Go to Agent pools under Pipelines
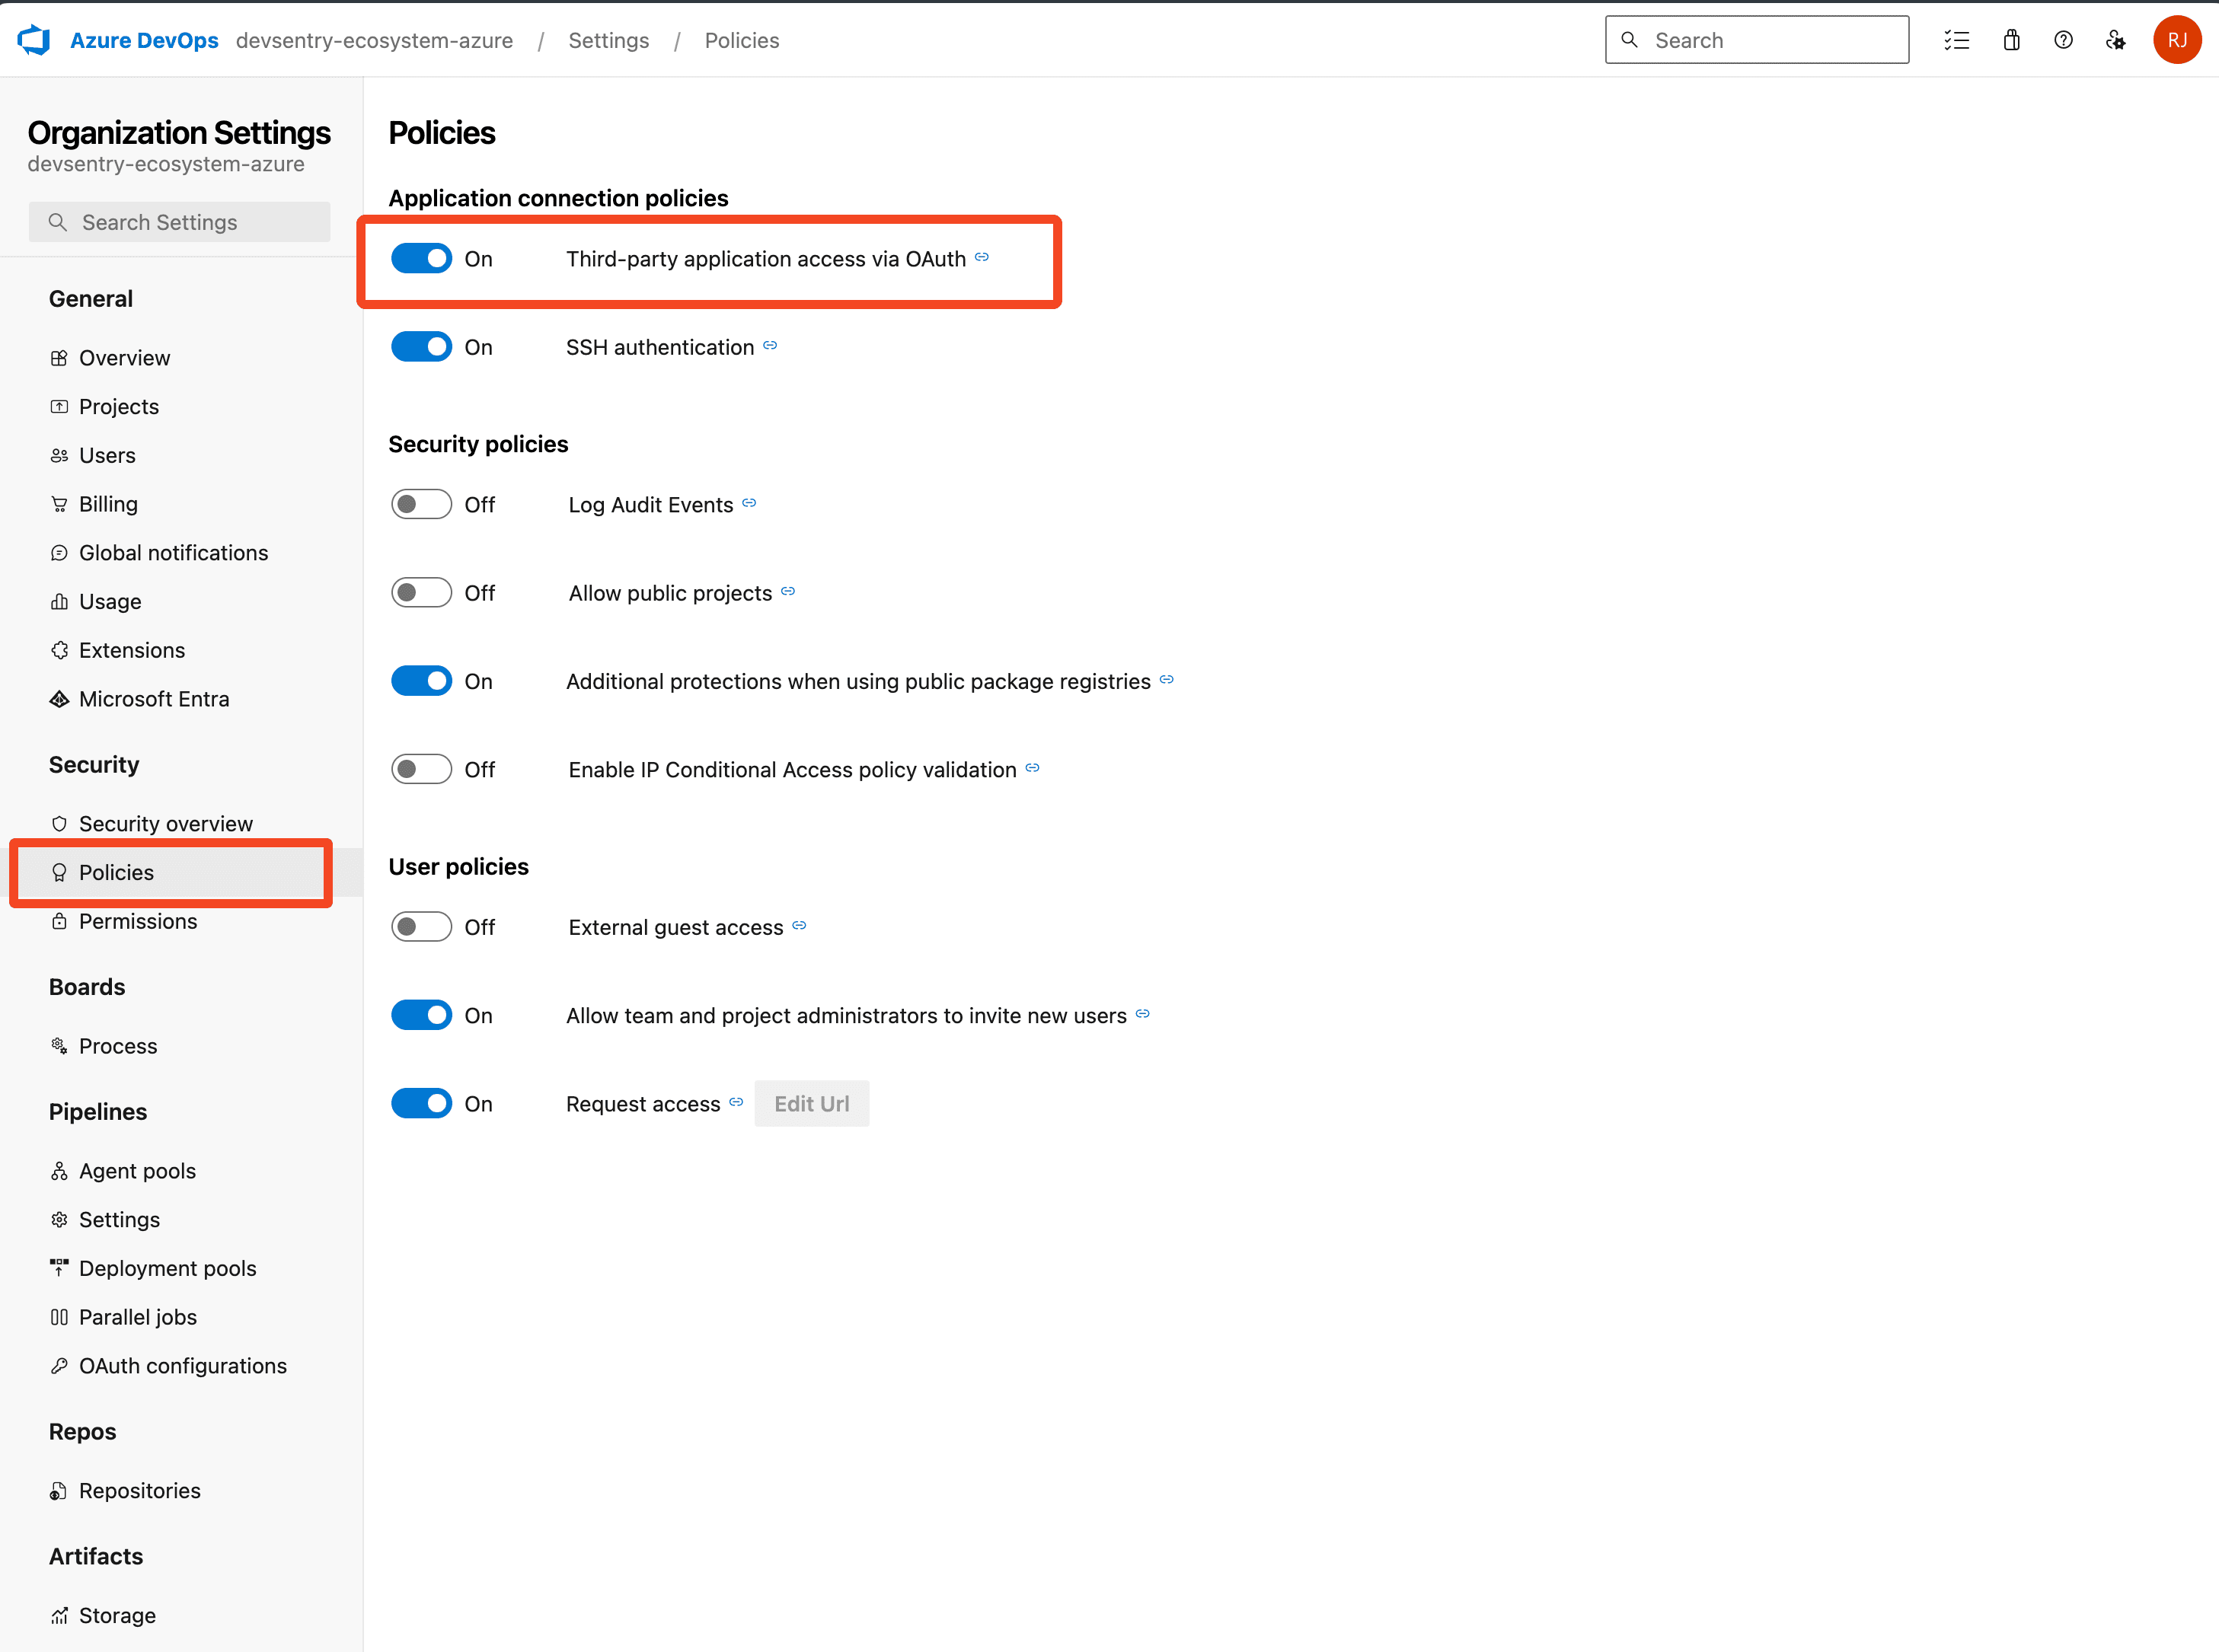 tap(137, 1171)
